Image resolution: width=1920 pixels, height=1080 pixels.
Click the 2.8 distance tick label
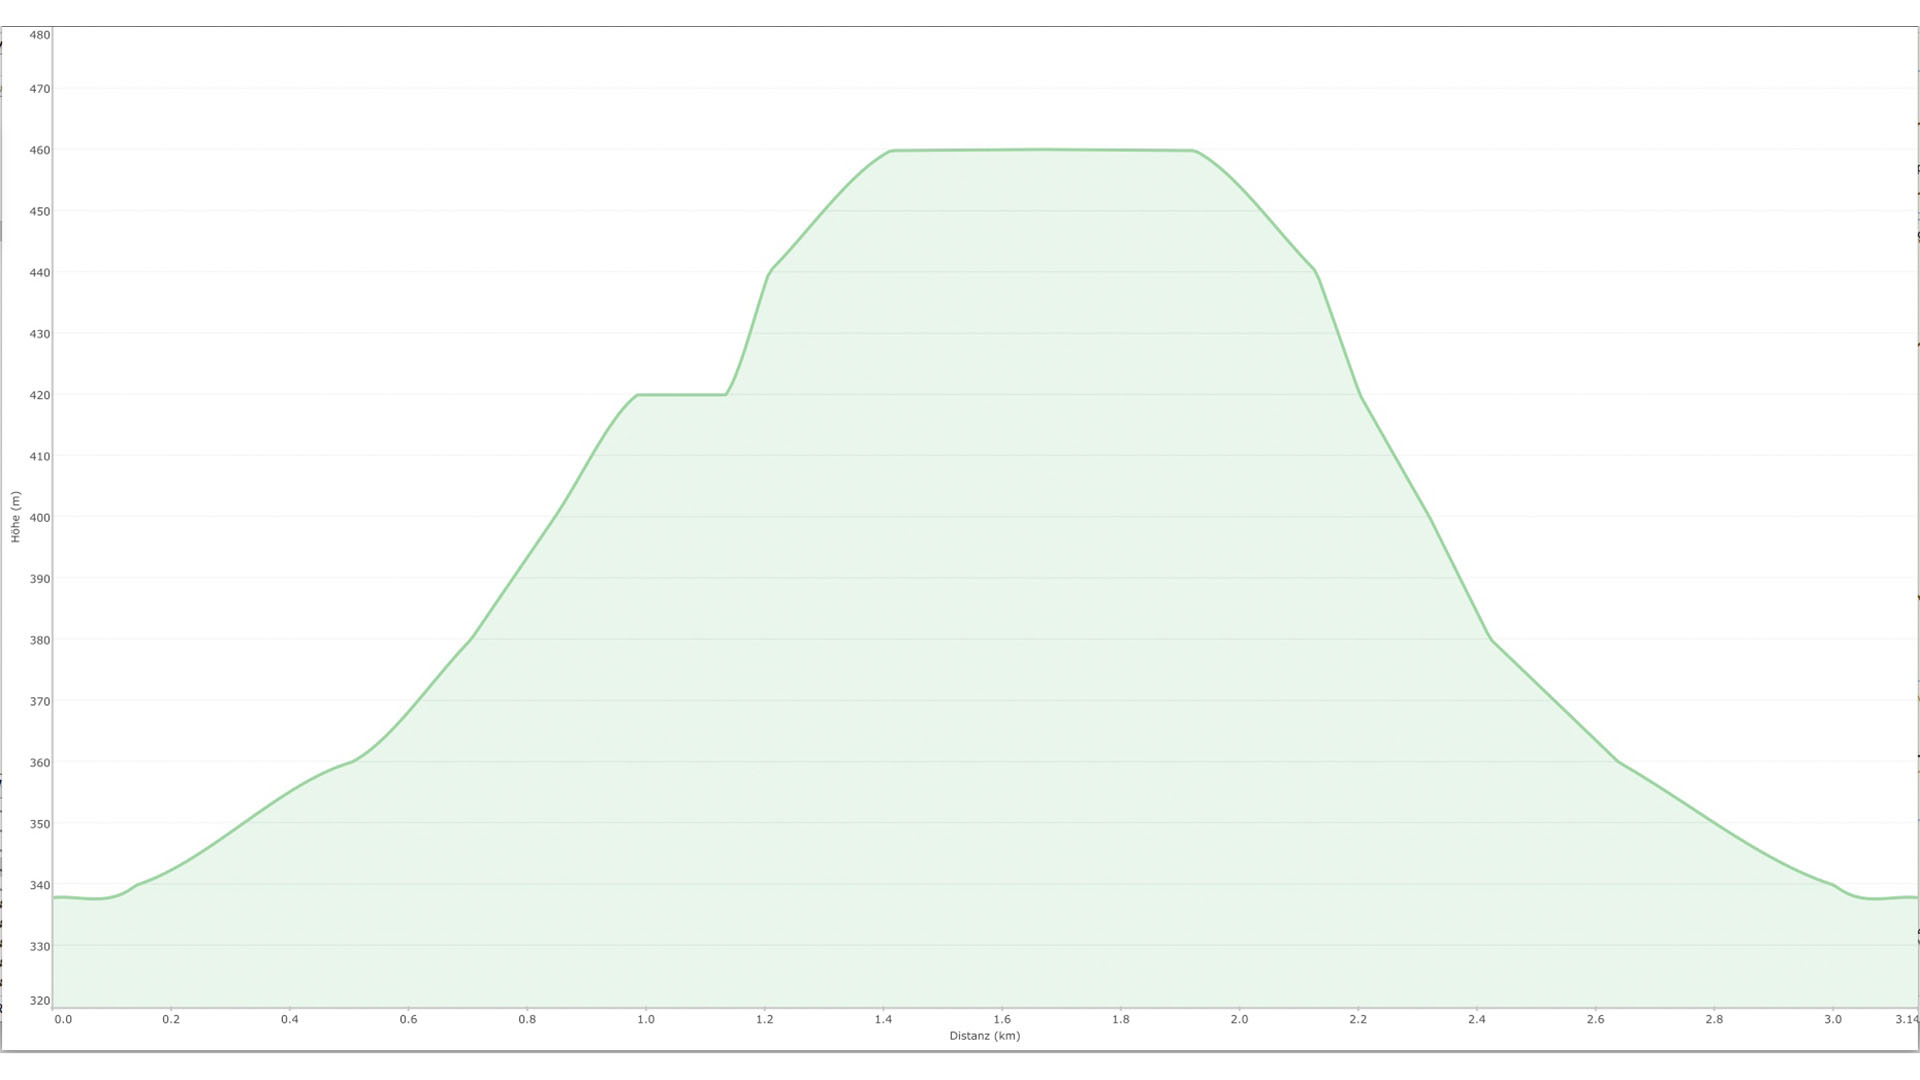tap(1714, 1020)
